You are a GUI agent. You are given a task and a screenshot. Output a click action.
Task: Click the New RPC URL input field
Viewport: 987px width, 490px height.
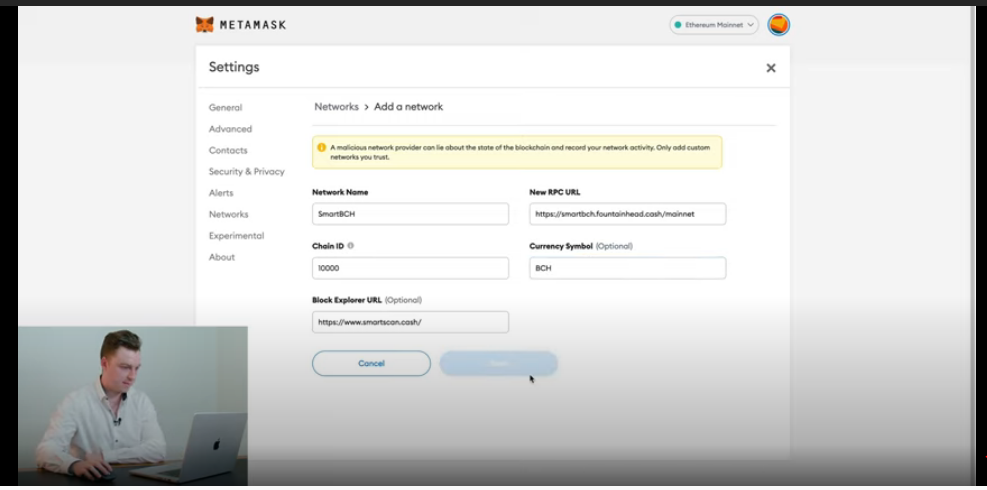[x=628, y=214]
